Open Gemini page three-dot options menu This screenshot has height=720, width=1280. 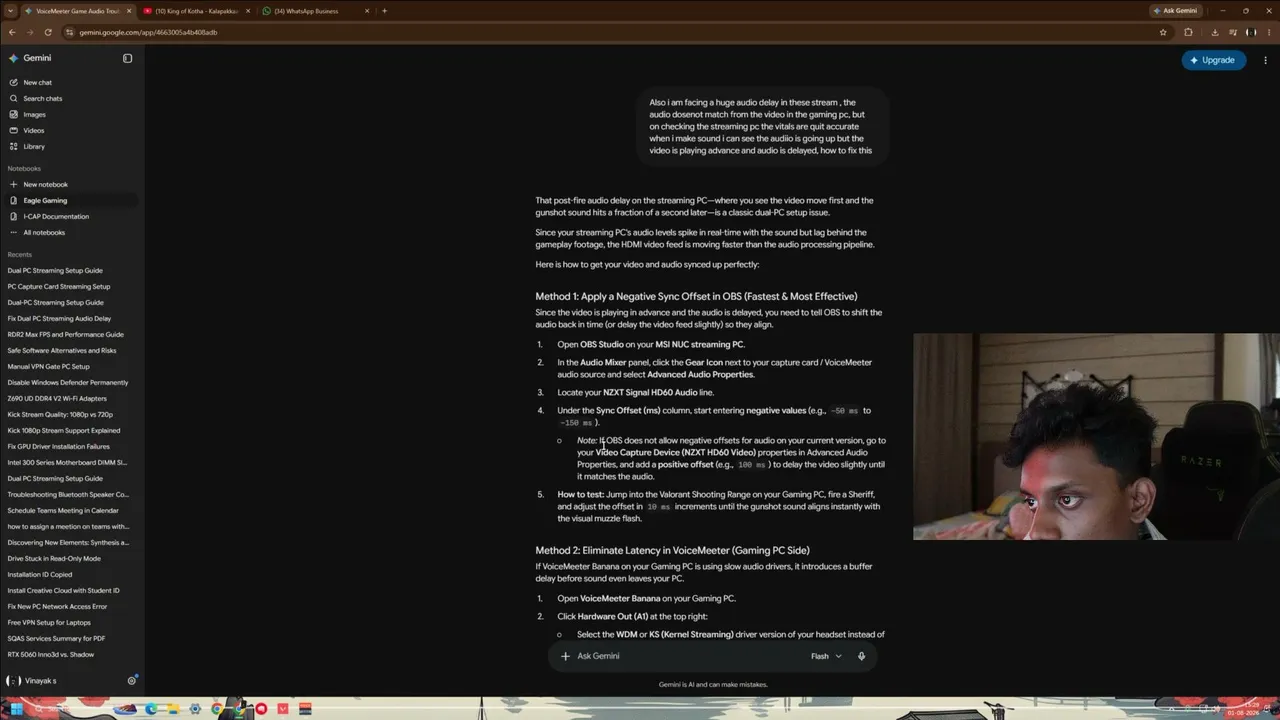(x=1267, y=60)
